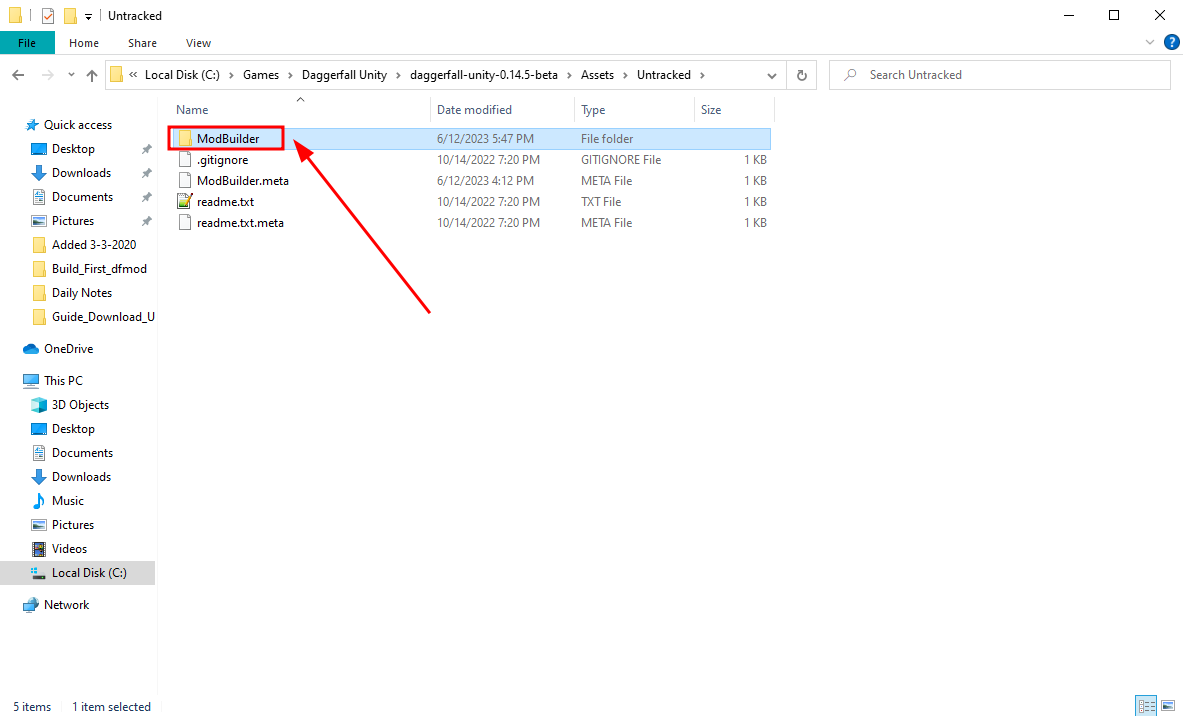
Task: Open pinned Downloads under Quick access
Action: coord(81,173)
